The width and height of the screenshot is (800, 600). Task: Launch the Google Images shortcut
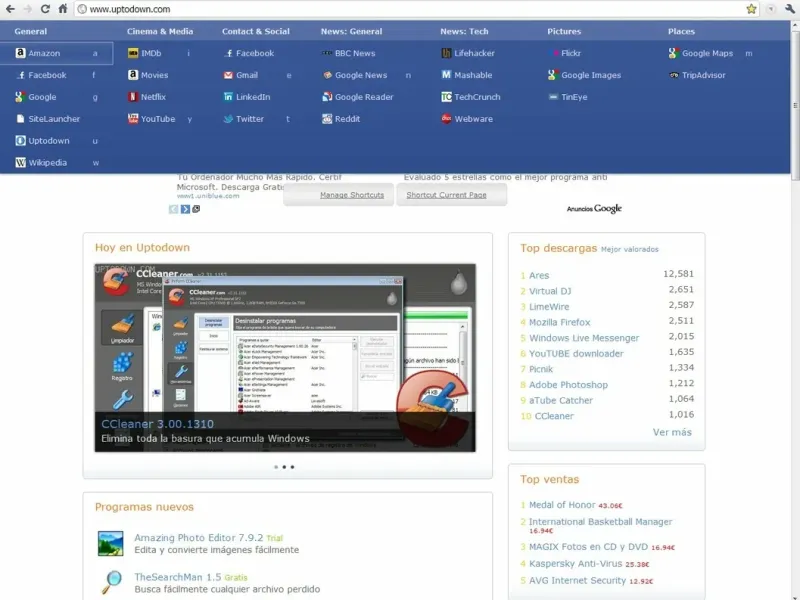585,75
